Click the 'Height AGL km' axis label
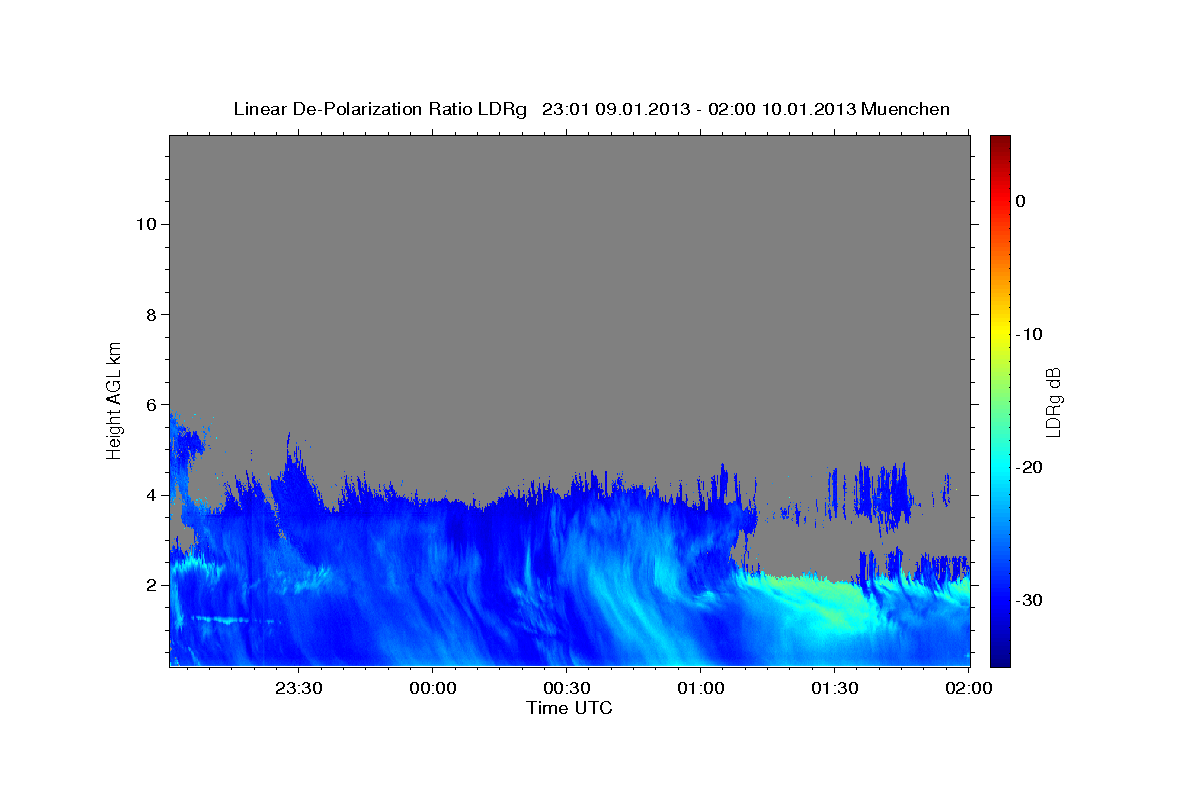This screenshot has height=800, width=1200. 114,399
